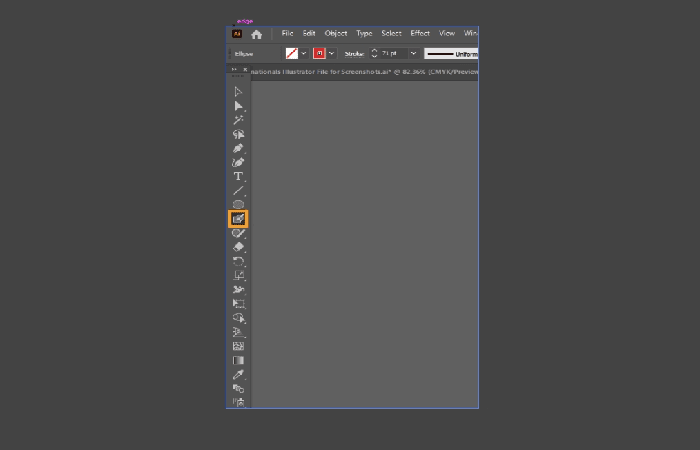Select the Mesh tool
700x450 pixels.
[238, 346]
